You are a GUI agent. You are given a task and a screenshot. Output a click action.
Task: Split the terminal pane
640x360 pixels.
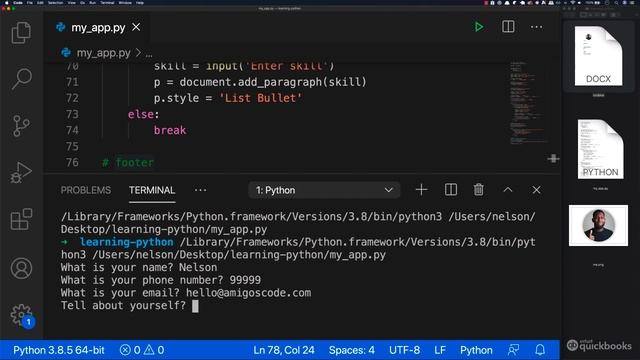point(451,190)
